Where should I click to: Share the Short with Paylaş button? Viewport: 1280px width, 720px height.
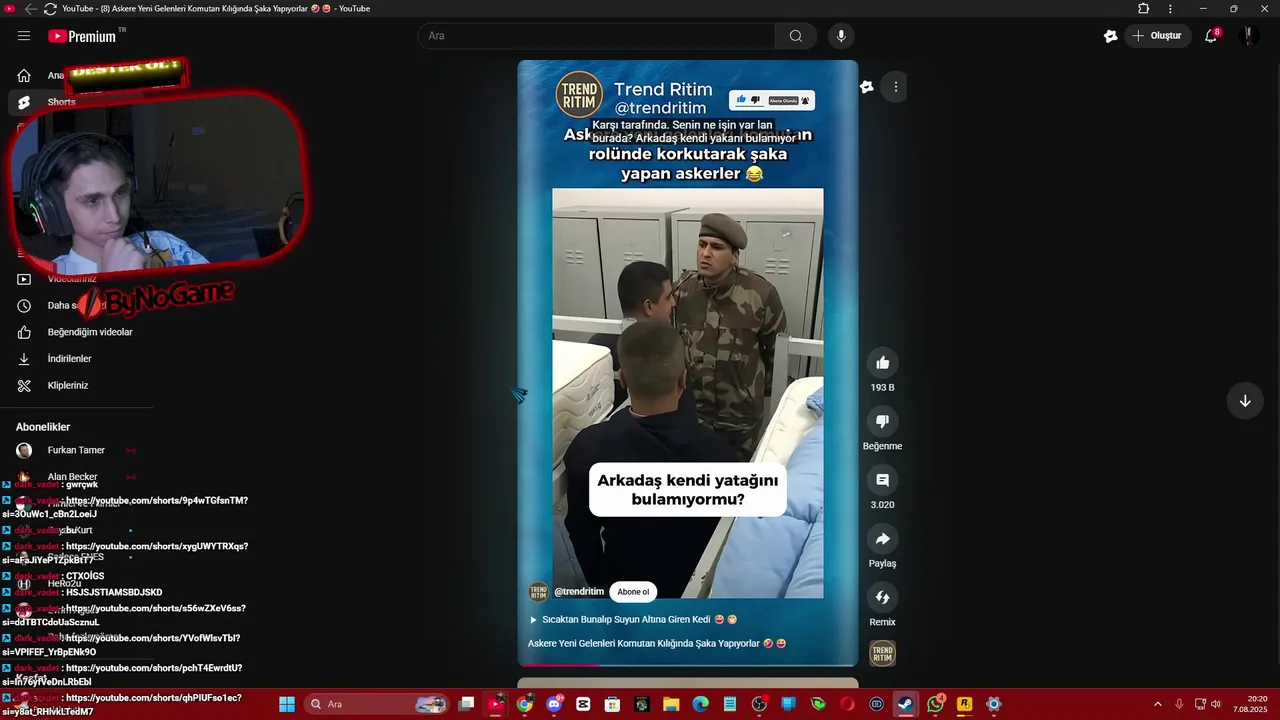pyautogui.click(x=882, y=539)
